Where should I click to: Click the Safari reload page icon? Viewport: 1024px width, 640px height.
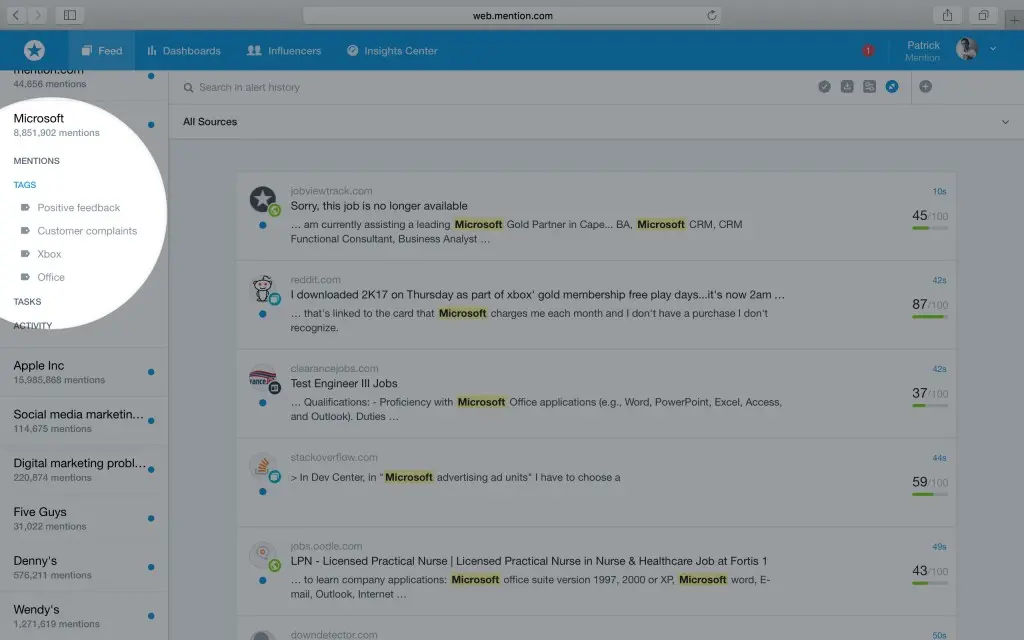[x=711, y=16]
